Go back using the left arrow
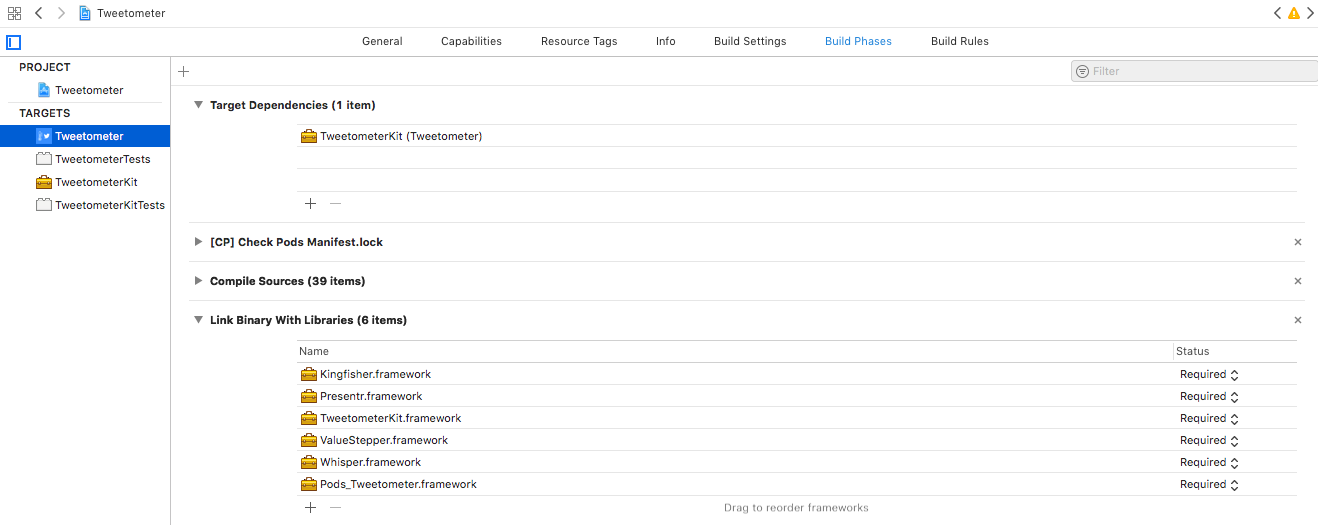Image resolution: width=1318 pixels, height=525 pixels. coord(38,13)
